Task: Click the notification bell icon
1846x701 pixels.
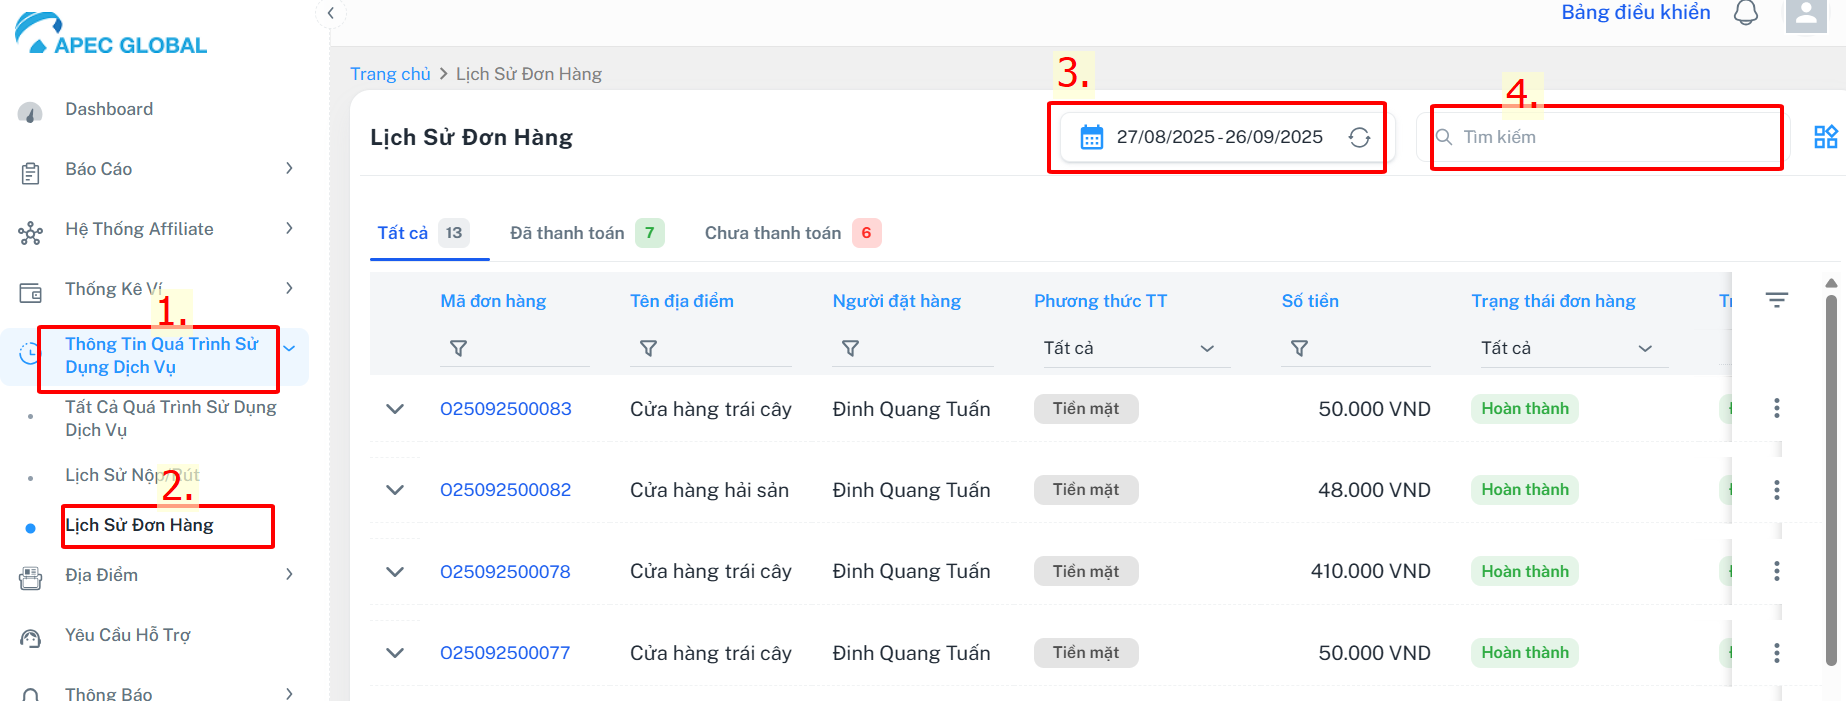Action: coord(1746,13)
